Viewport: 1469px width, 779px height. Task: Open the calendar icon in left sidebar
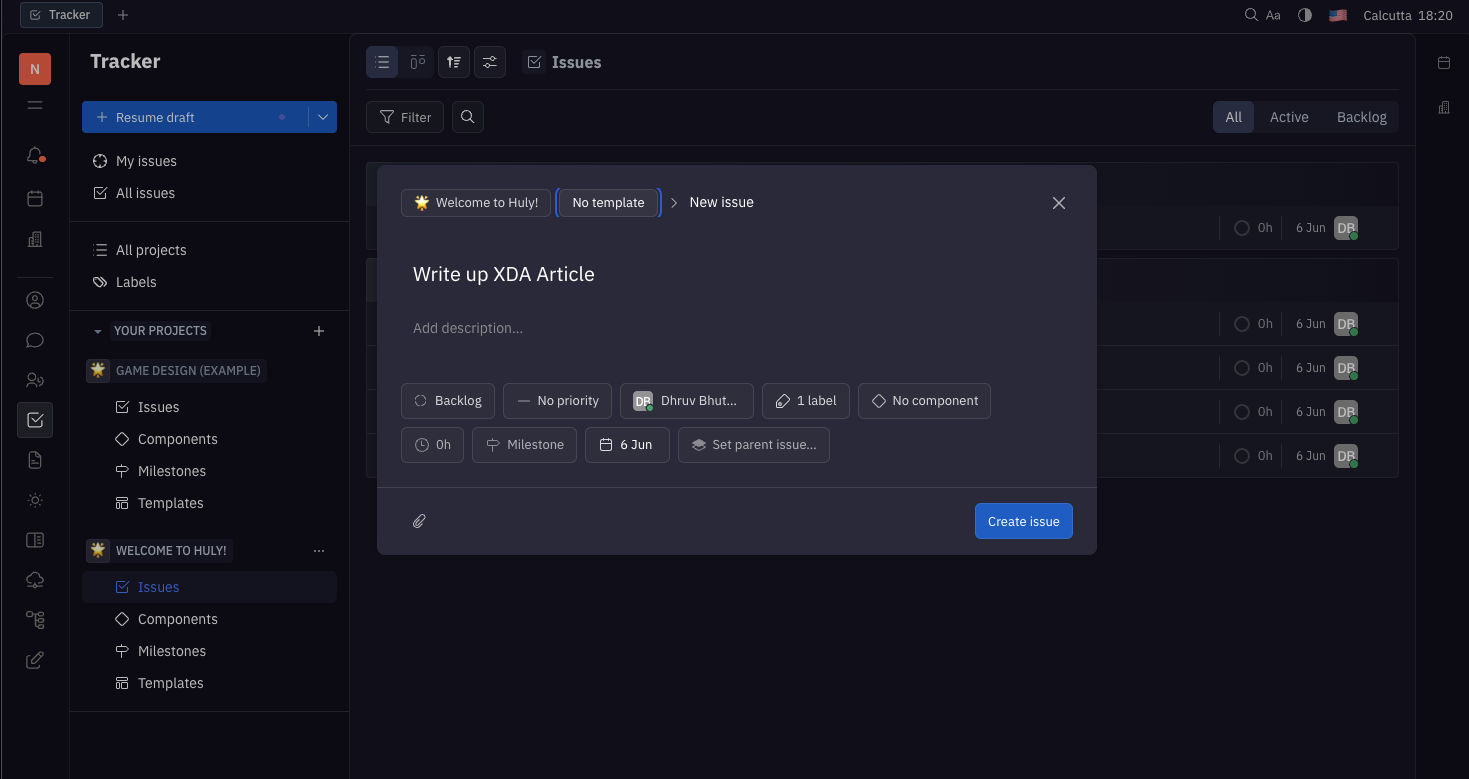click(35, 198)
